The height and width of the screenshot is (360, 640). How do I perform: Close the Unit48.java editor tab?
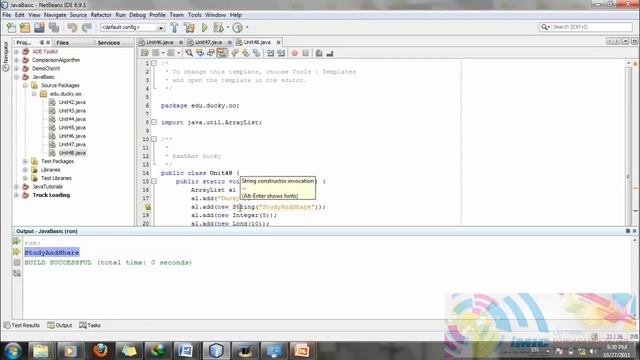[278, 42]
